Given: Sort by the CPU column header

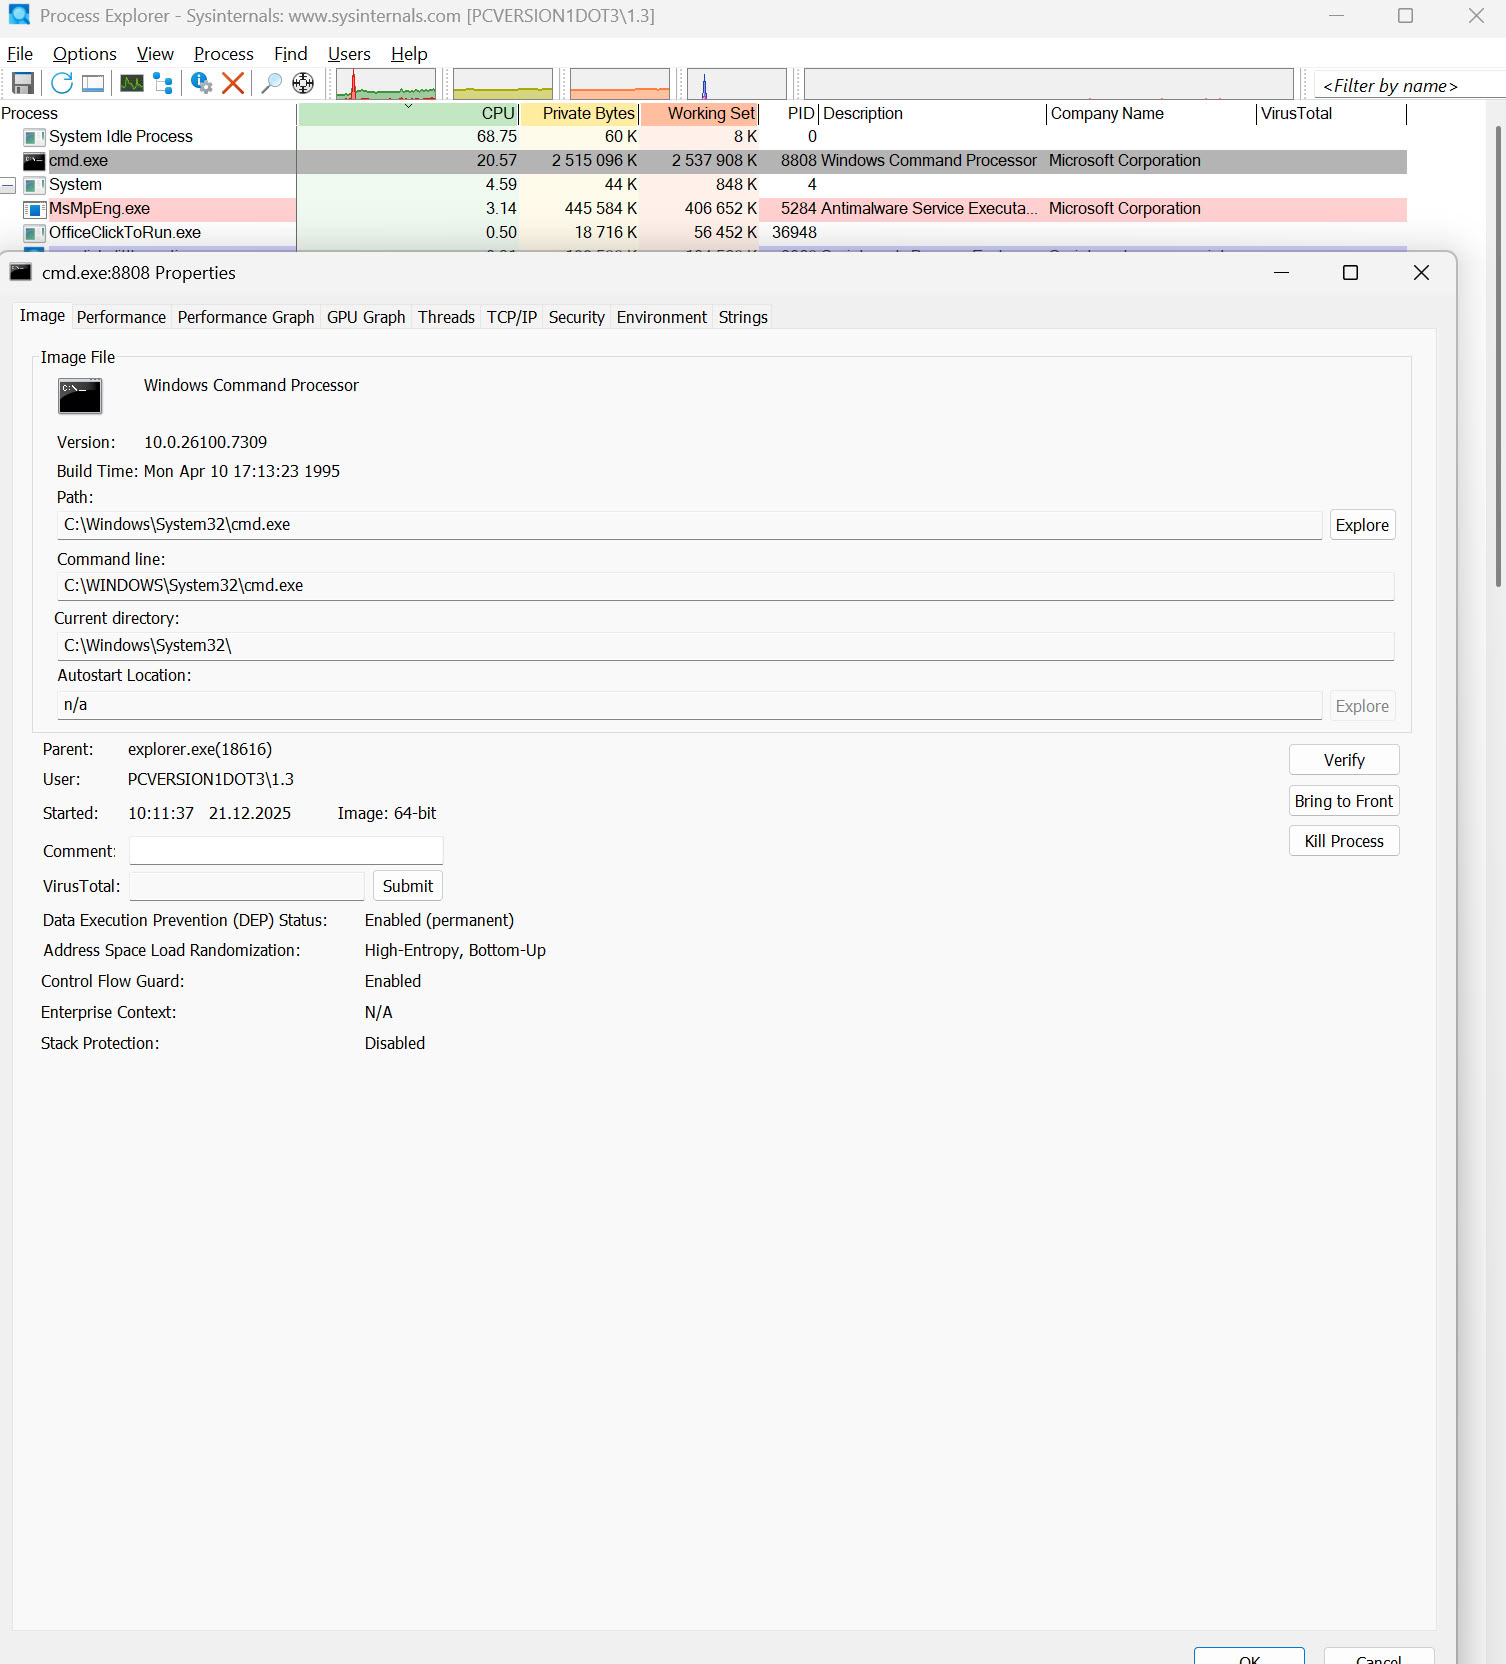Looking at the screenshot, I should 408,114.
